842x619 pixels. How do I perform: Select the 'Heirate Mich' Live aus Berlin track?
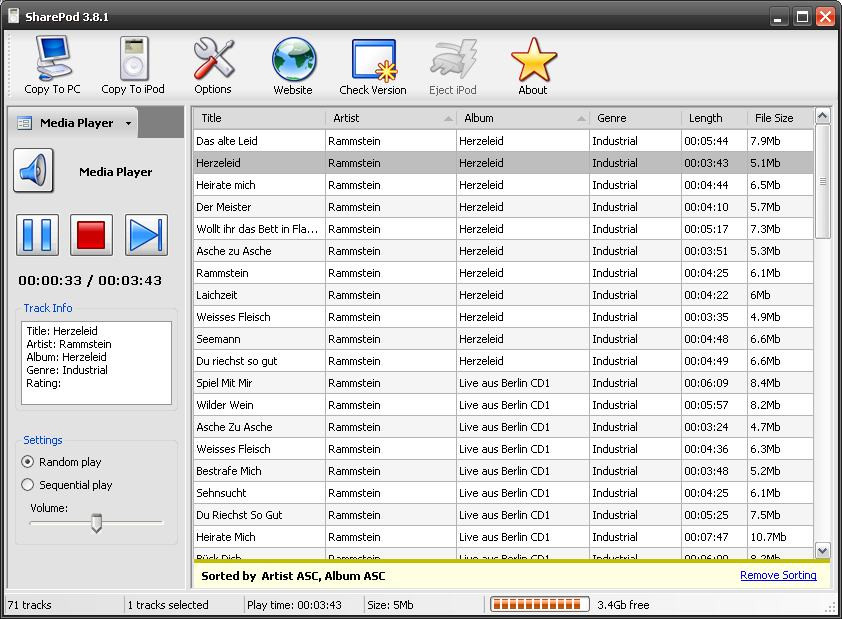tap(503, 537)
